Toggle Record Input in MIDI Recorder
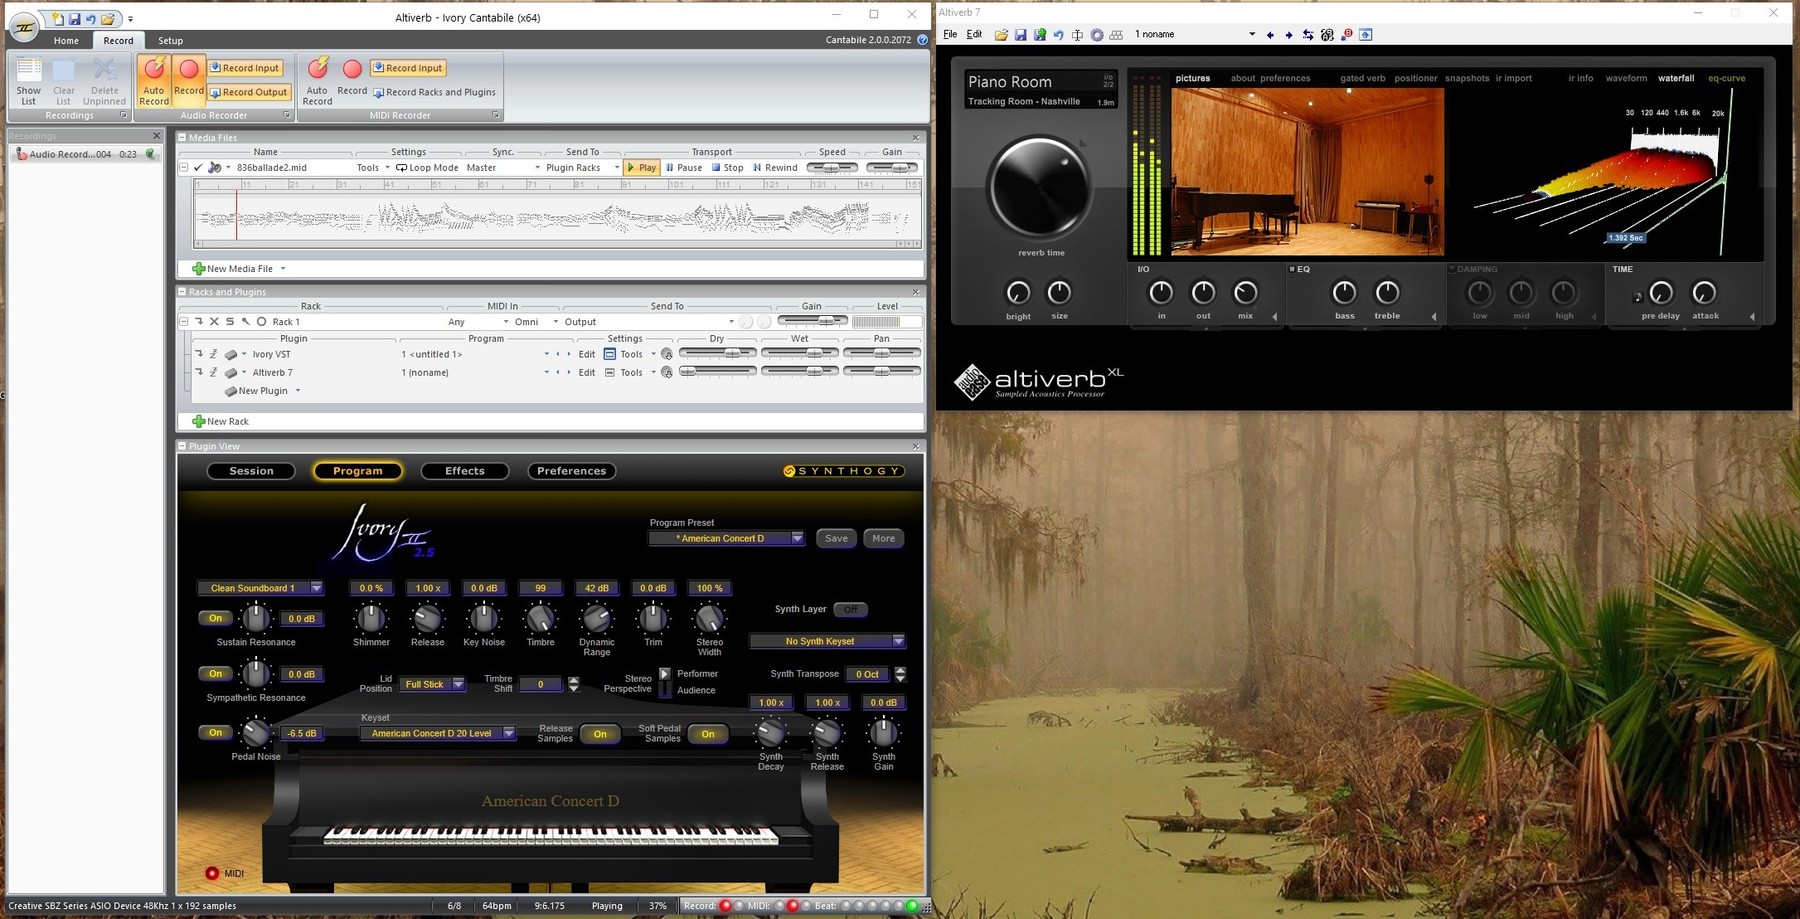 click(407, 68)
